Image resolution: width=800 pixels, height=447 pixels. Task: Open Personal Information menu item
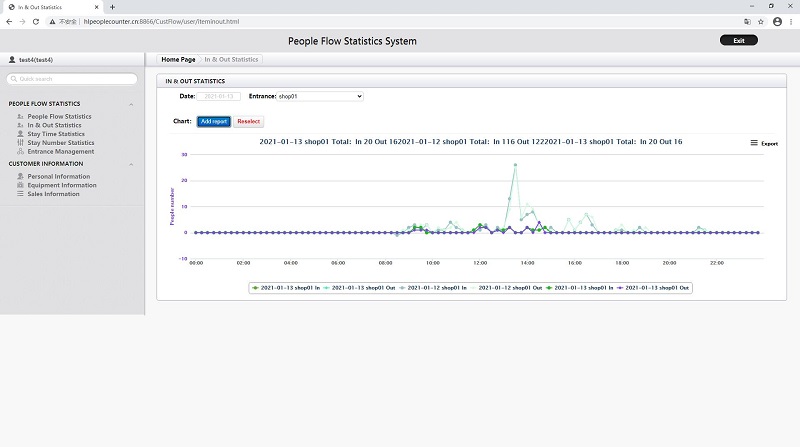pyautogui.click(x=59, y=176)
